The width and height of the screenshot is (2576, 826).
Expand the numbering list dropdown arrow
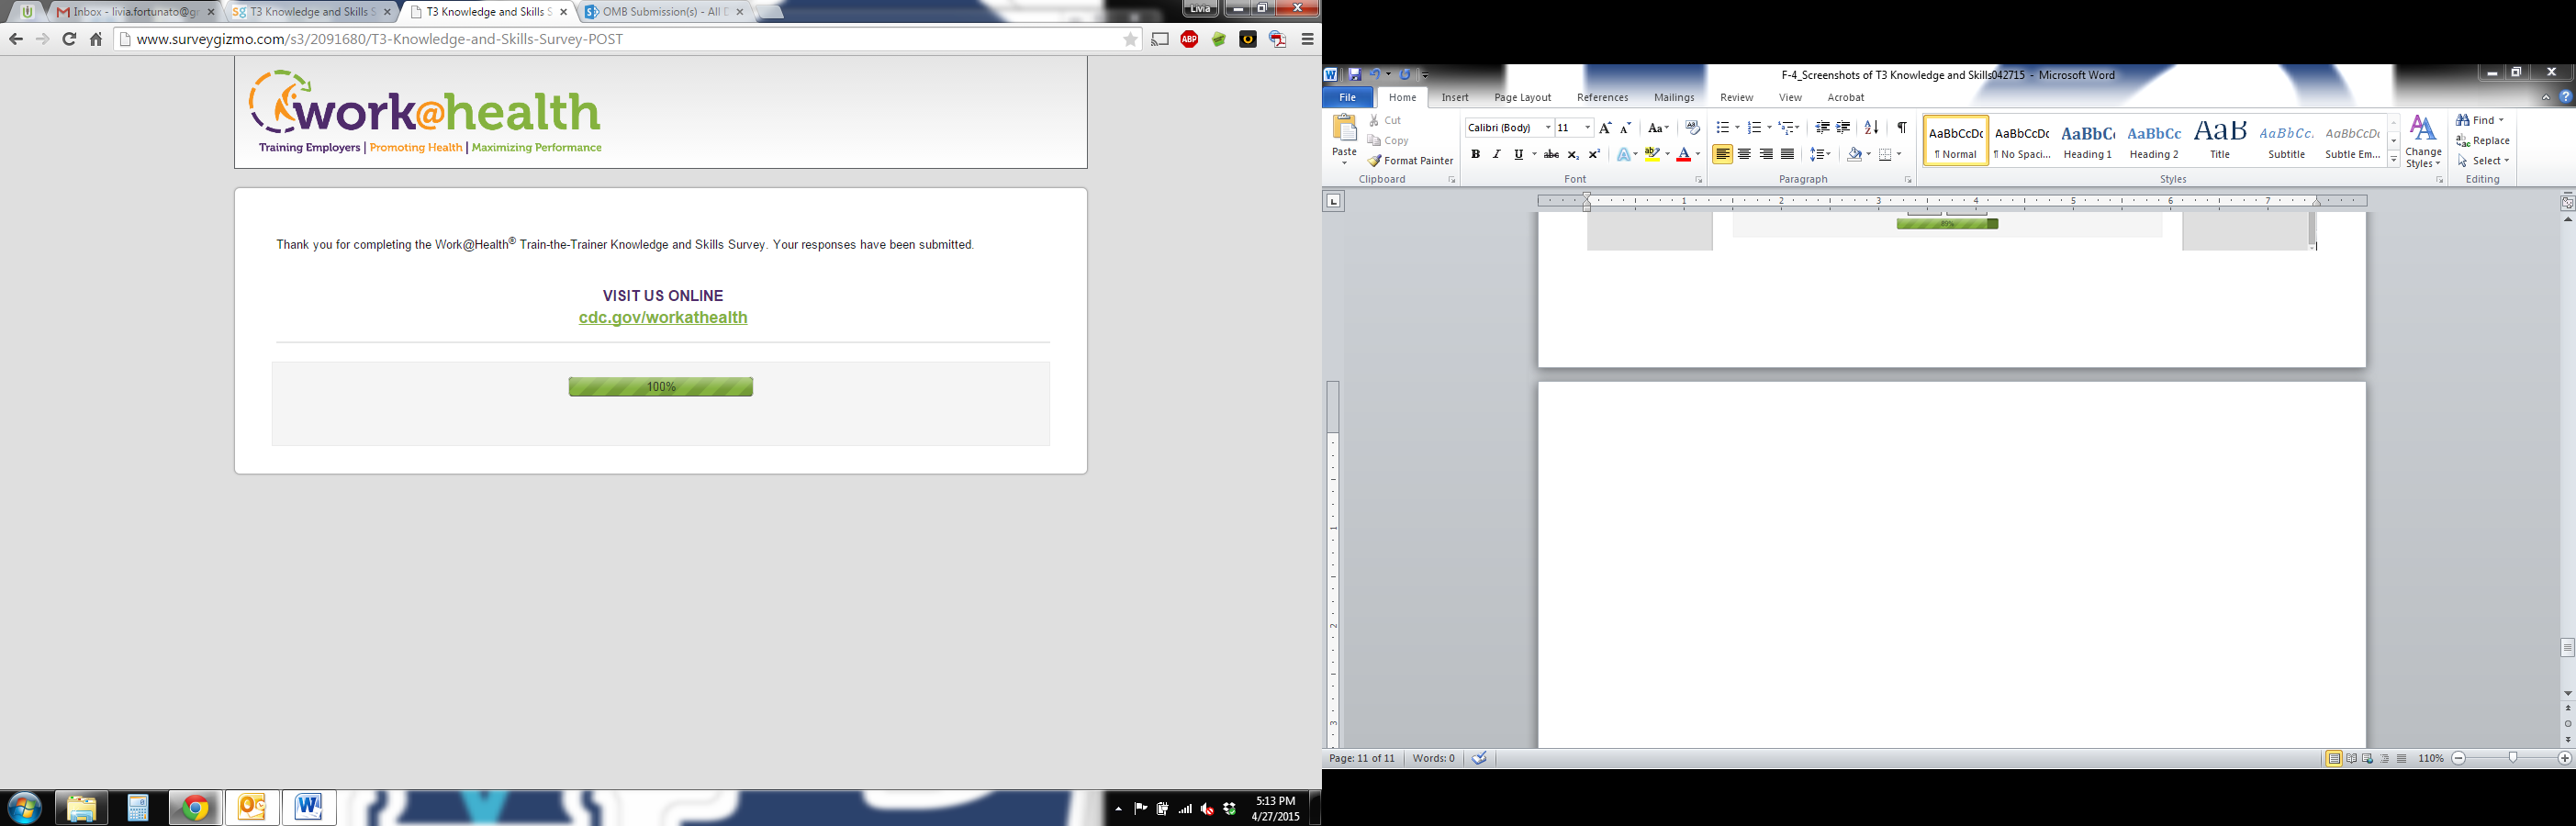pos(1769,128)
